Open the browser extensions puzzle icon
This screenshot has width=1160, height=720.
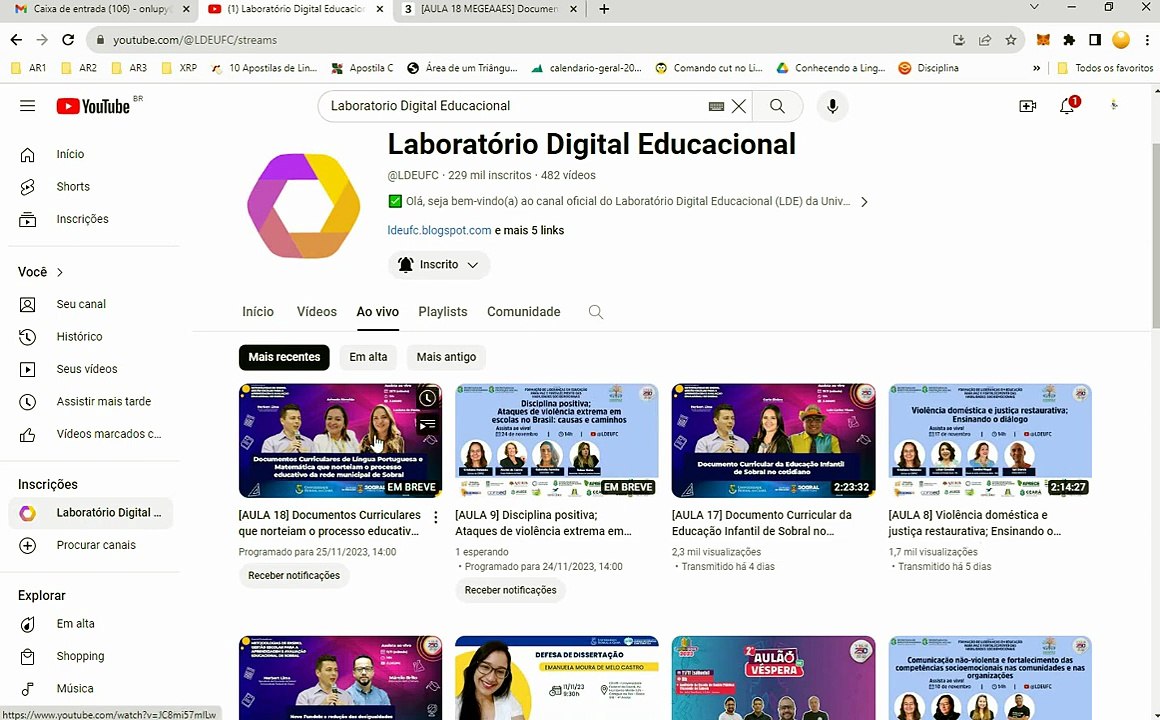click(x=1069, y=40)
